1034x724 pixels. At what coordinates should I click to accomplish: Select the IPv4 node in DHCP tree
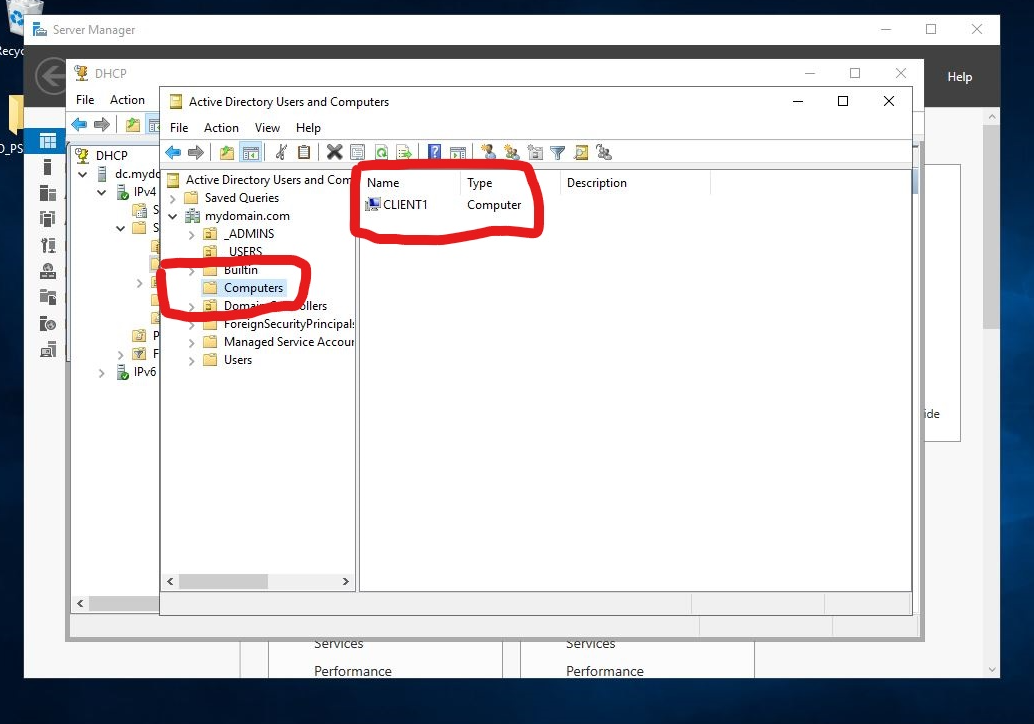144,192
